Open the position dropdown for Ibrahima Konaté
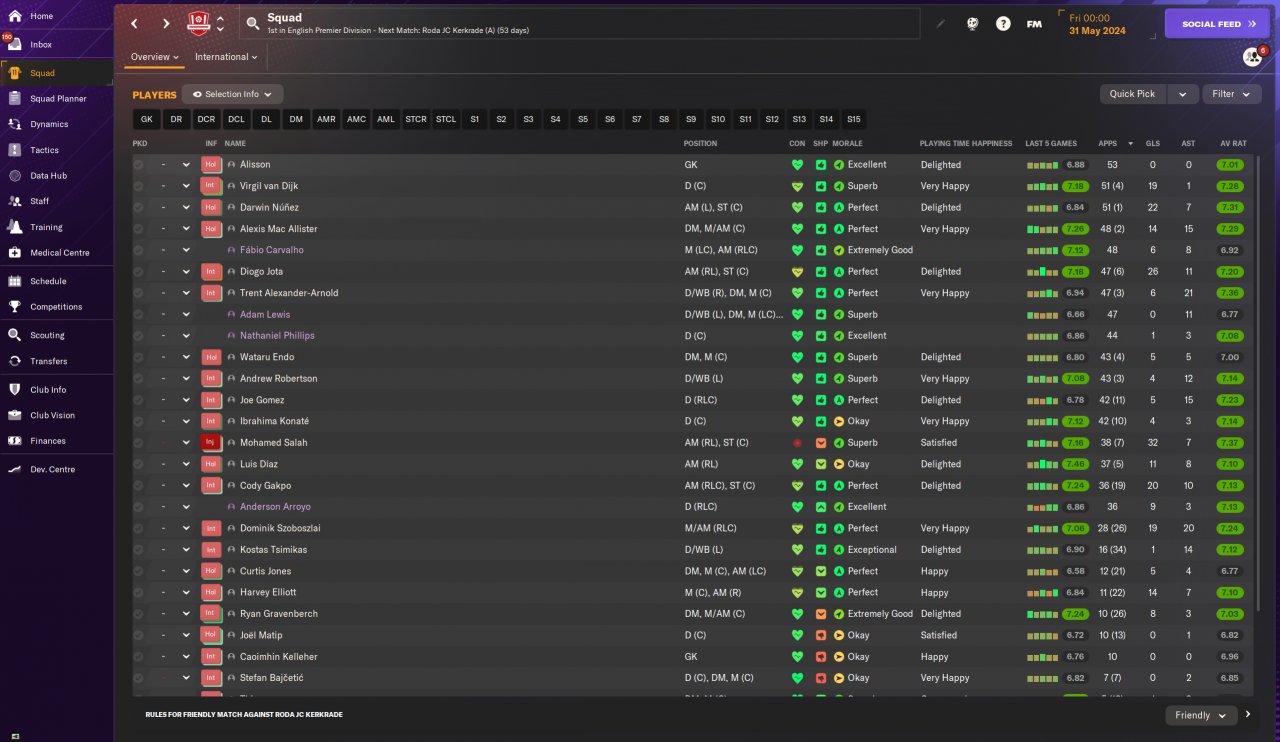Screen dimensions: 1280x742 pyautogui.click(x=185, y=421)
